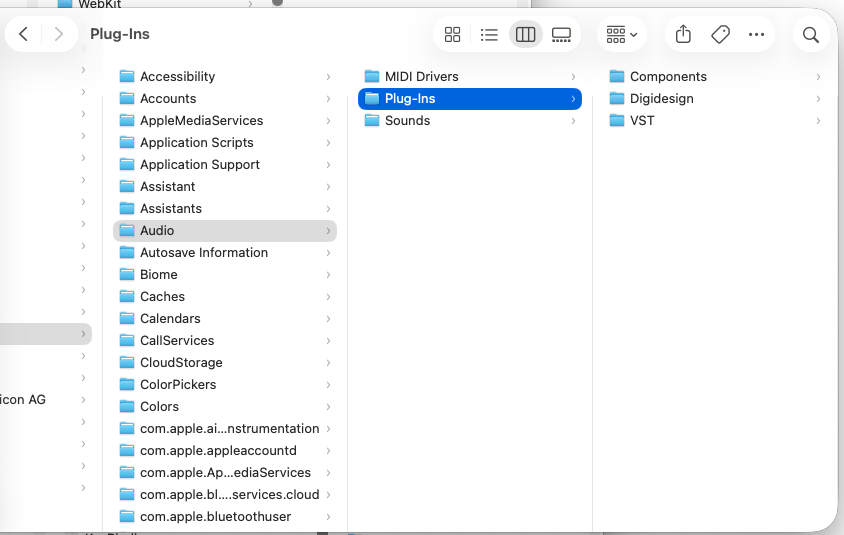Click the folder icon beside ColorPickers
844x535 pixels.
[x=127, y=384]
